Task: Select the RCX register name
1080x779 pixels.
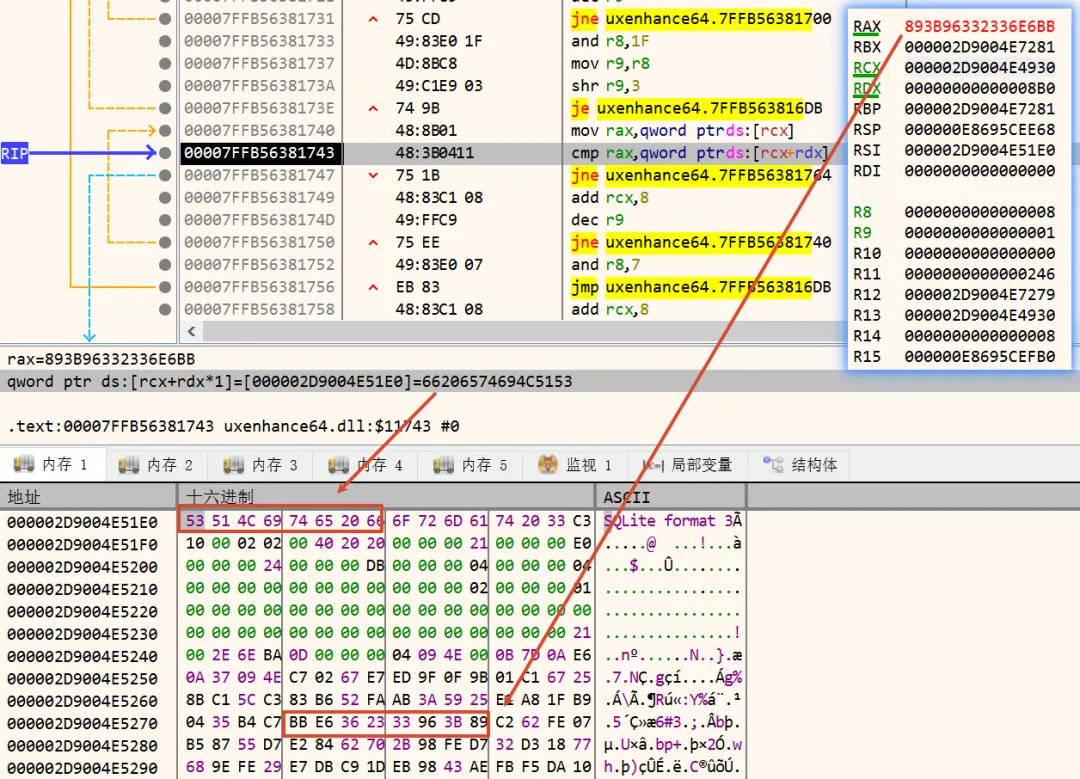Action: click(866, 68)
